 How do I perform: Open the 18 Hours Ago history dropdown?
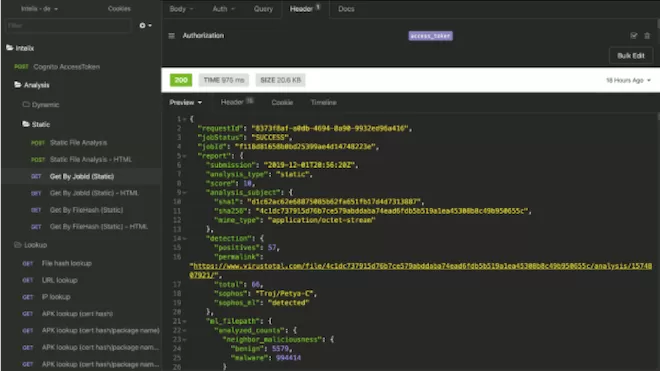point(628,80)
